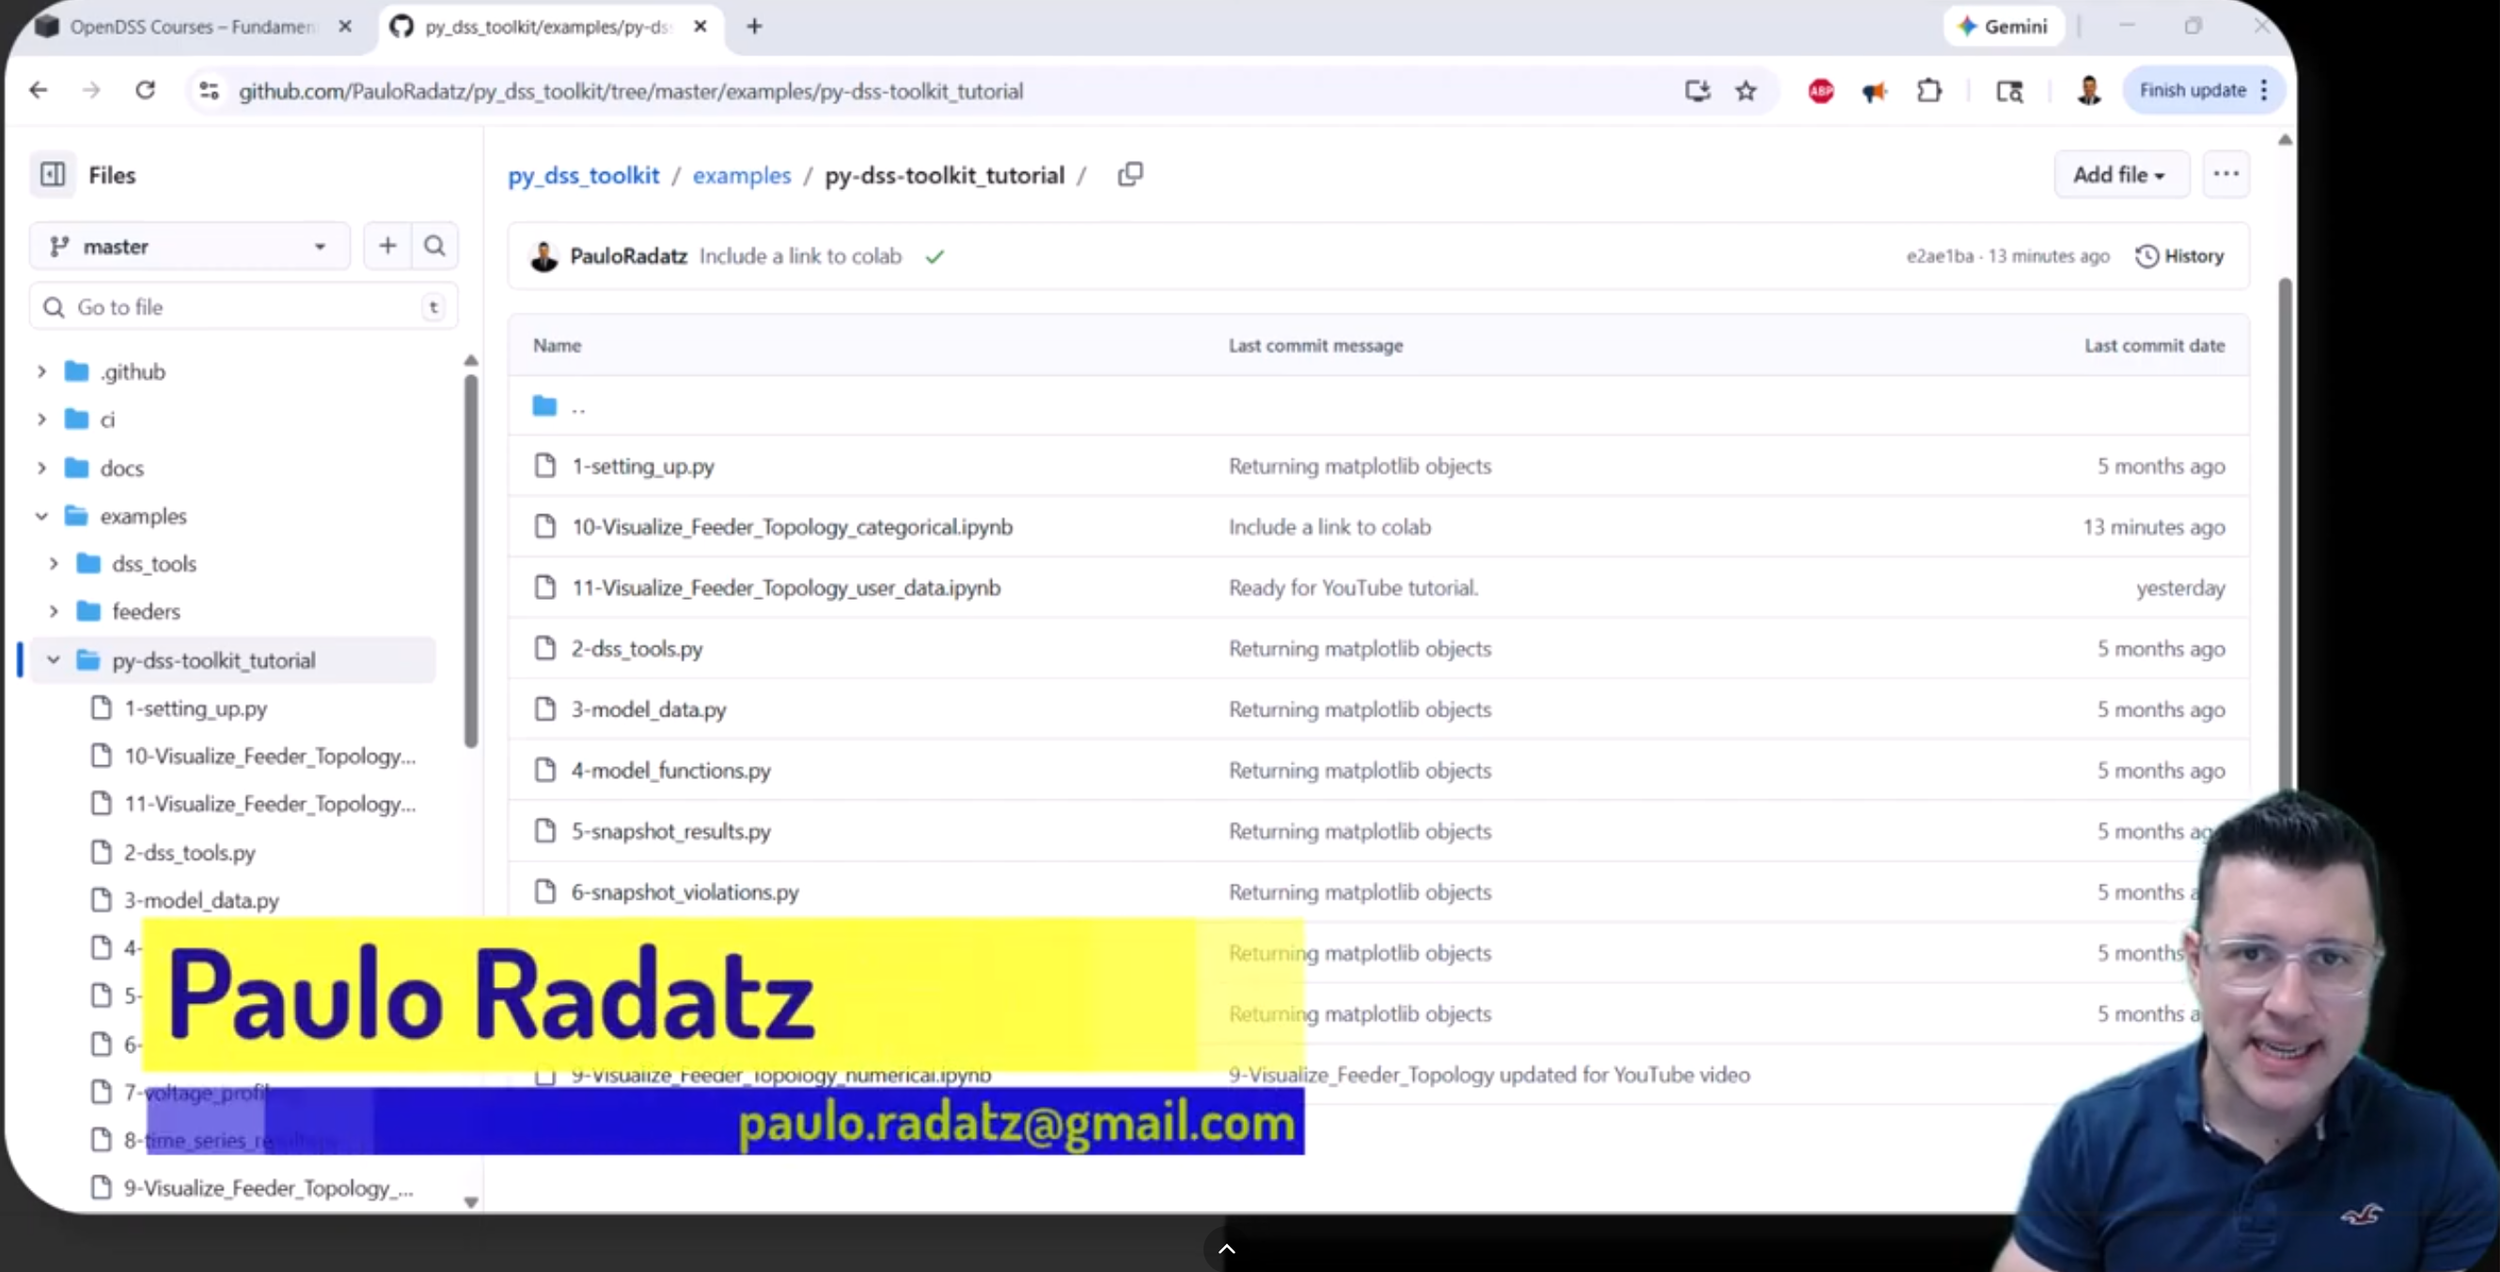
Task: Open the more options ellipsis button
Action: click(2226, 175)
